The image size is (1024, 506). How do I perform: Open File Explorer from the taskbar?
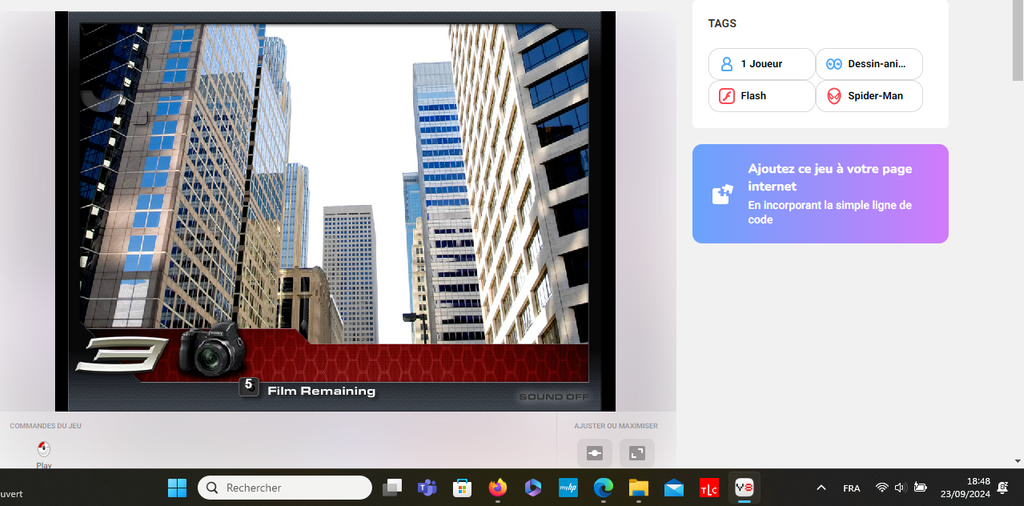pos(638,488)
